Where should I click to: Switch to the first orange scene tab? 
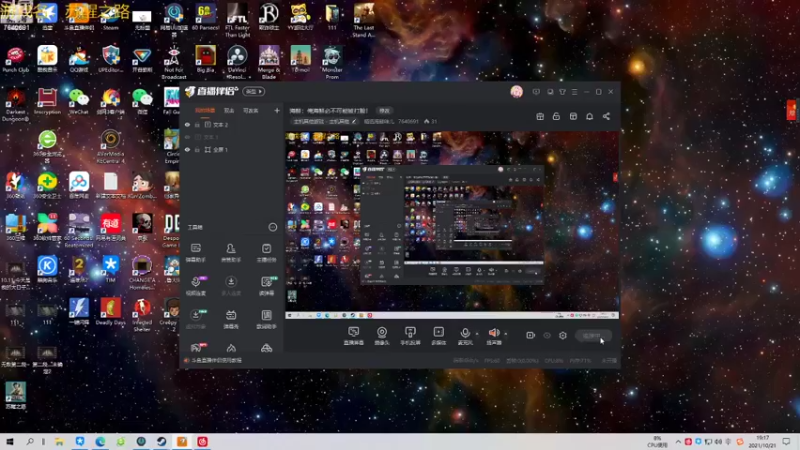tap(205, 110)
